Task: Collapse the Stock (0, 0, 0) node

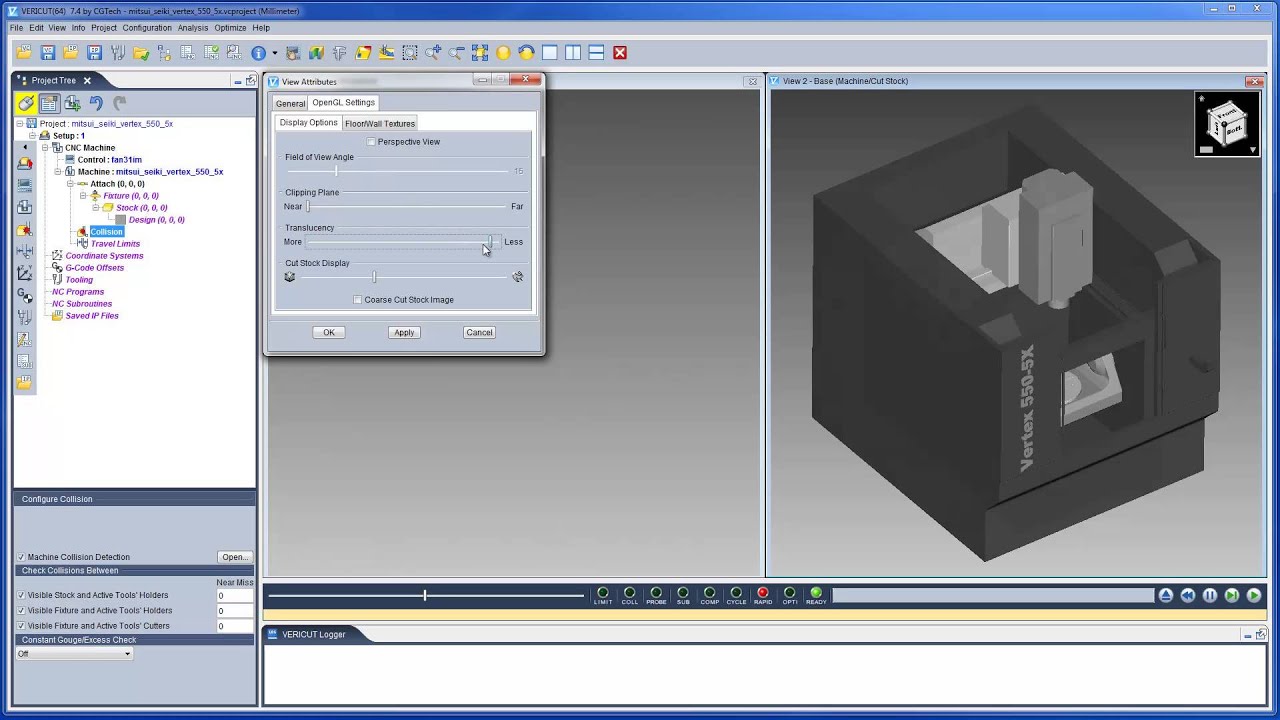Action: click(x=96, y=208)
